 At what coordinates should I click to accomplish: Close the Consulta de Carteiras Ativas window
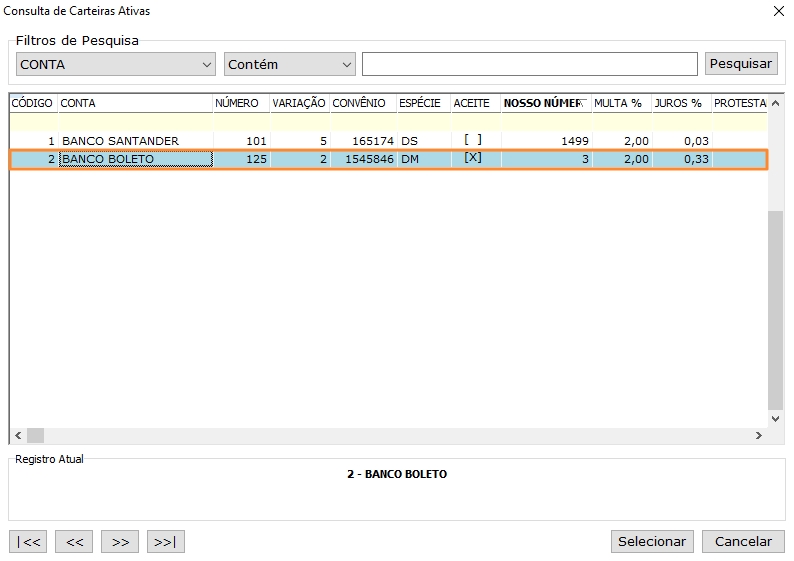(x=779, y=11)
